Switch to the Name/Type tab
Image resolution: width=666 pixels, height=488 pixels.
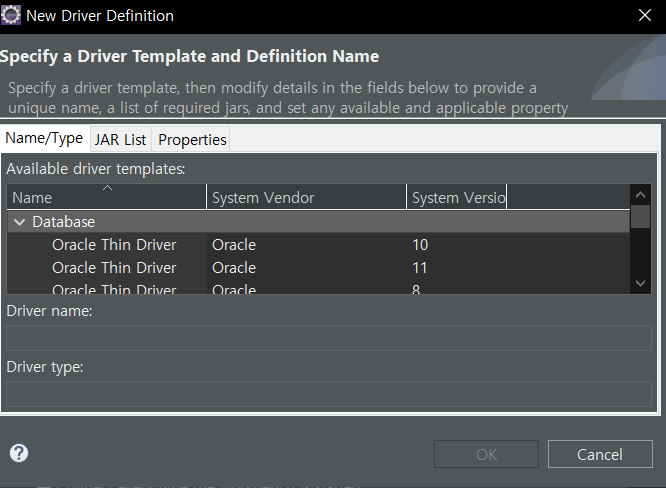[x=44, y=138]
